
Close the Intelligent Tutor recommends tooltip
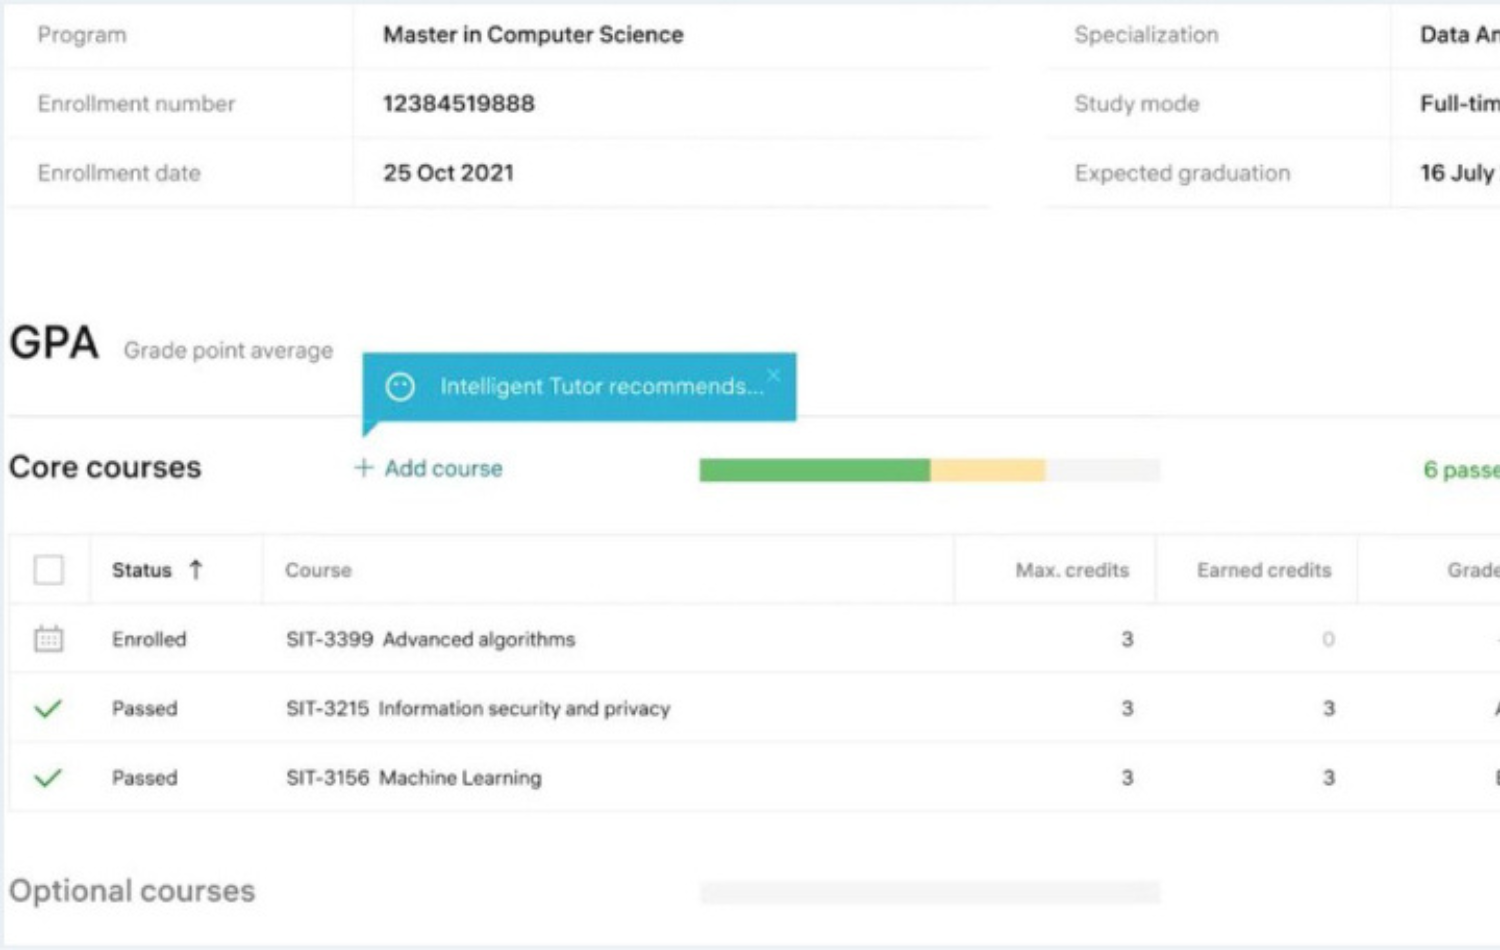pos(773,375)
